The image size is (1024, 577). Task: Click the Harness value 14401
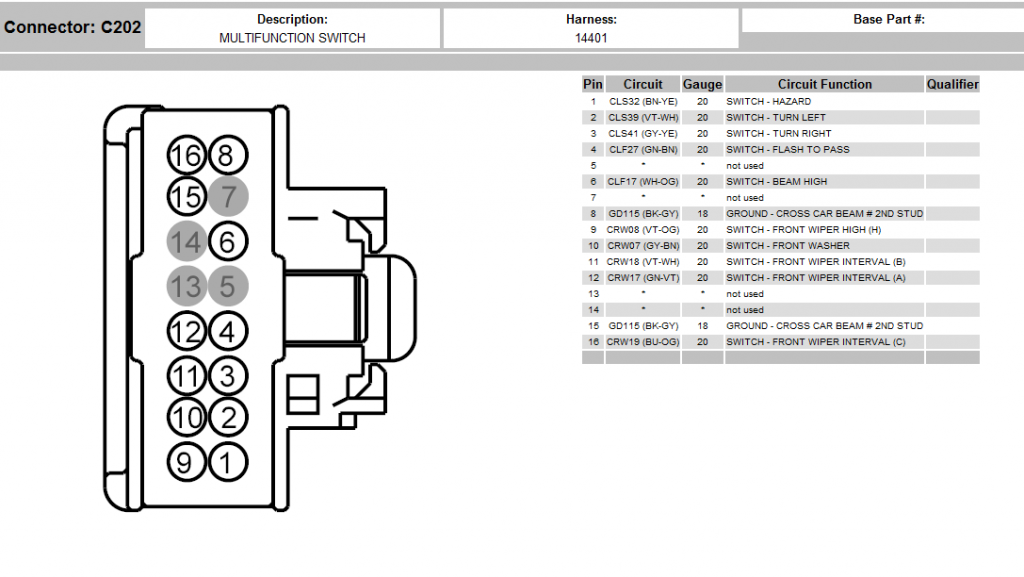(591, 38)
